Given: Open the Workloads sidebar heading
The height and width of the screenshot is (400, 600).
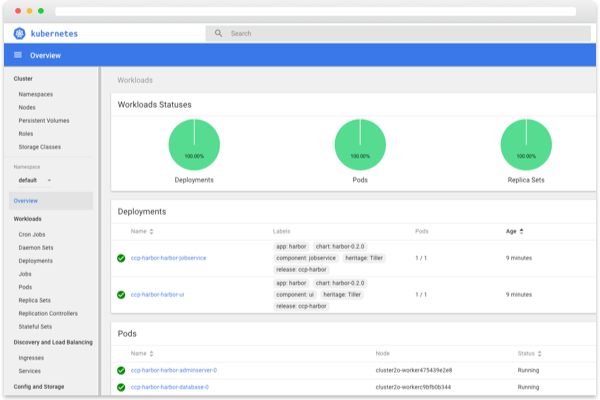Looking at the screenshot, I should point(27,219).
